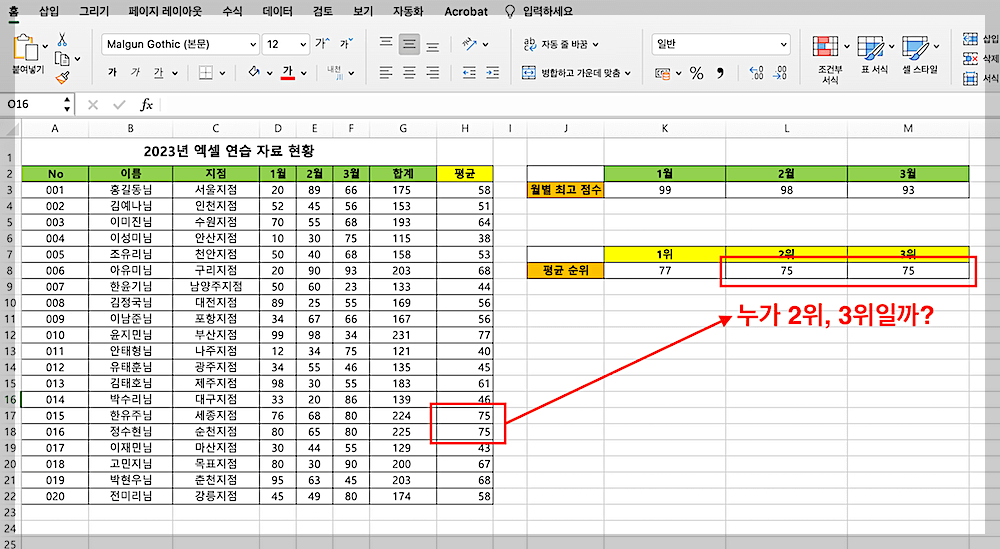Screen dimensions: 1000x549
Task: Click the Copy icon
Action: pyautogui.click(x=62, y=59)
